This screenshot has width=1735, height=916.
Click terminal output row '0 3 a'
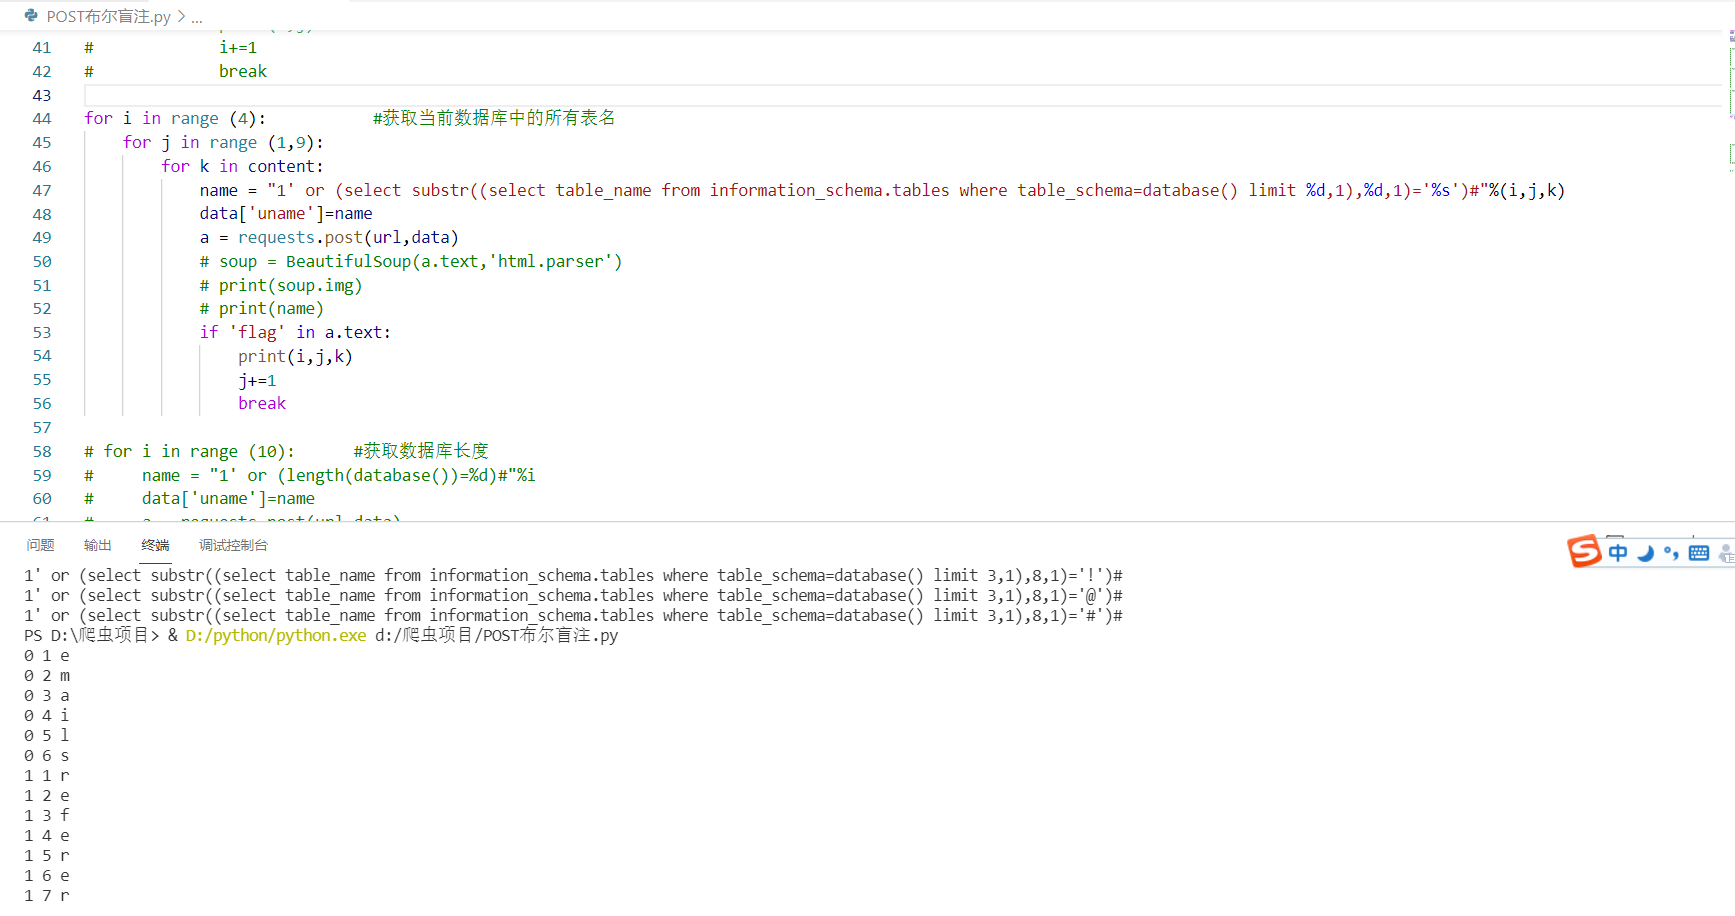click(47, 696)
